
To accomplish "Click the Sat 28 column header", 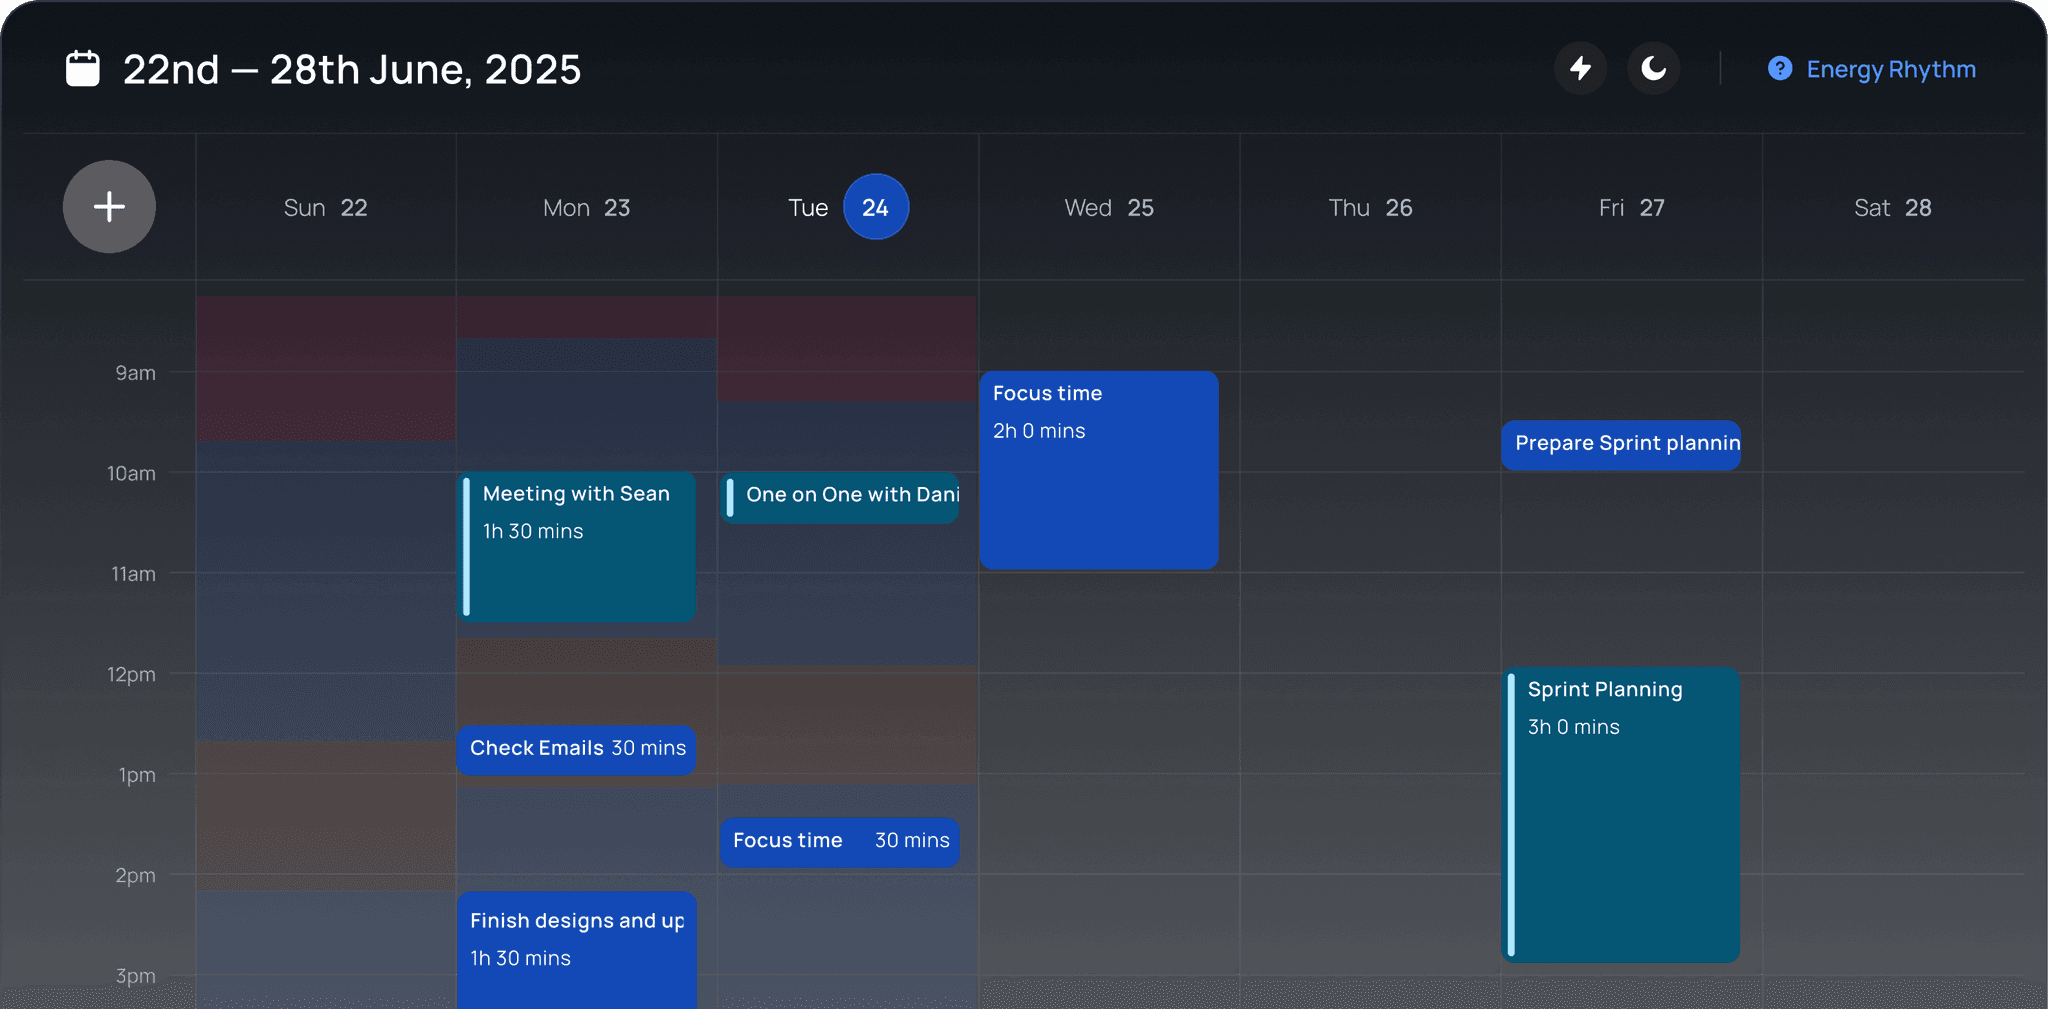I will (x=1893, y=207).
